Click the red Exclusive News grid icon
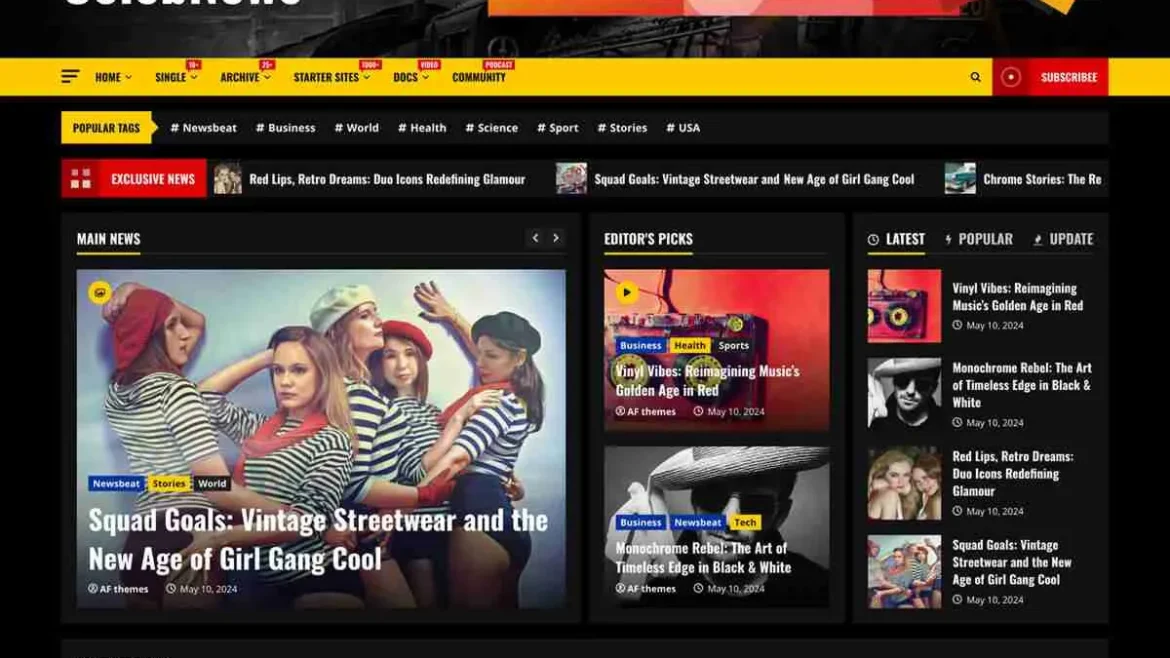Viewport: 1170px width, 658px height. (81, 179)
